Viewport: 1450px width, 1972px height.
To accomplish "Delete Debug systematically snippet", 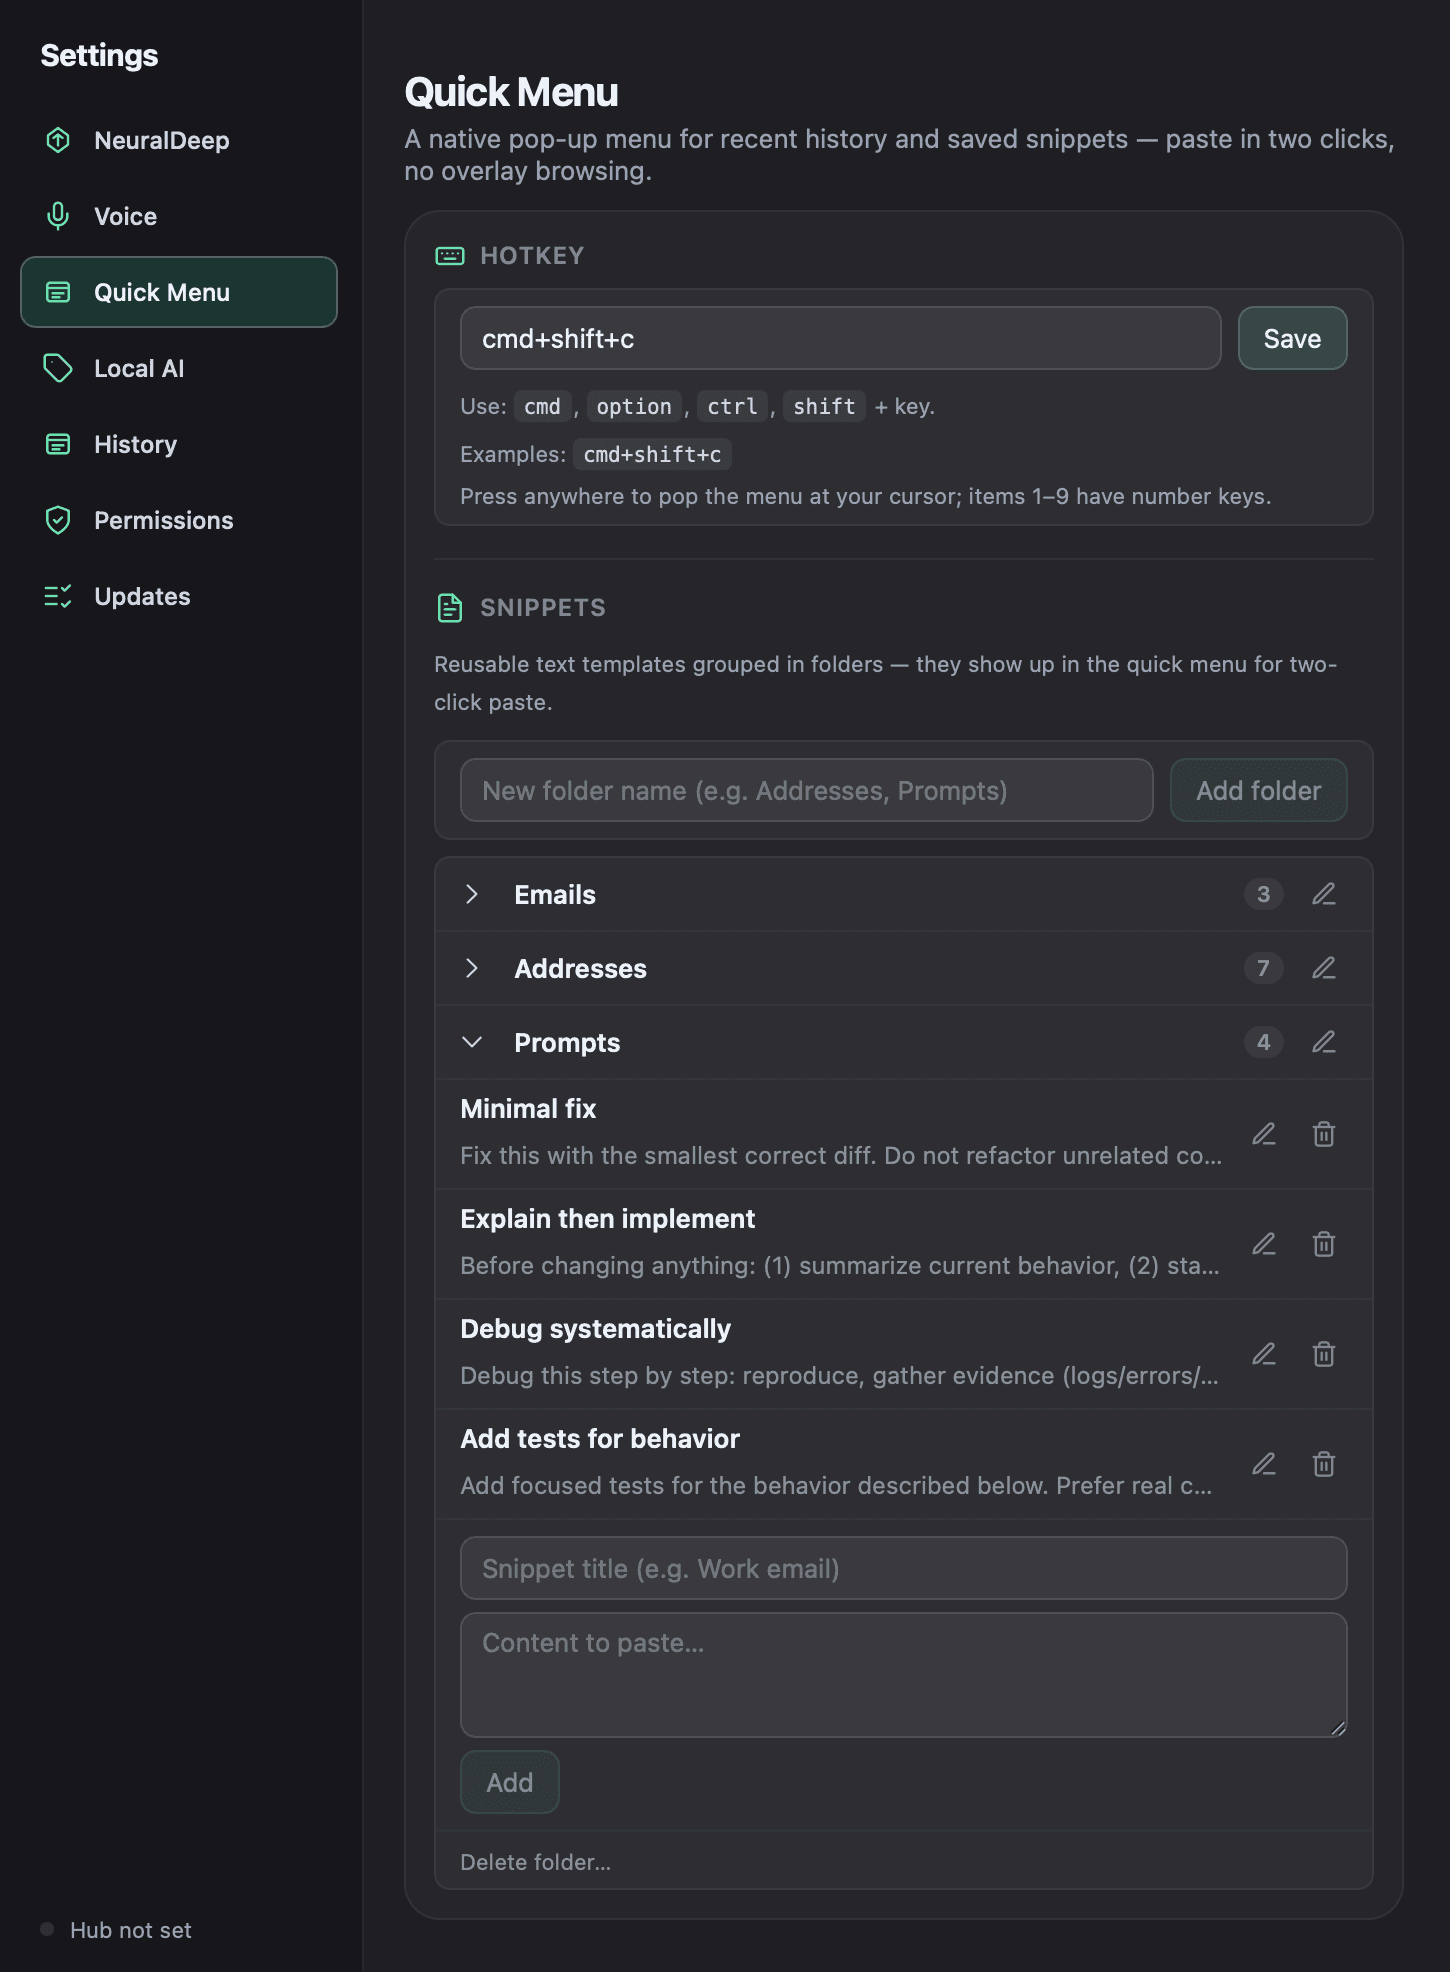I will click(1324, 1354).
